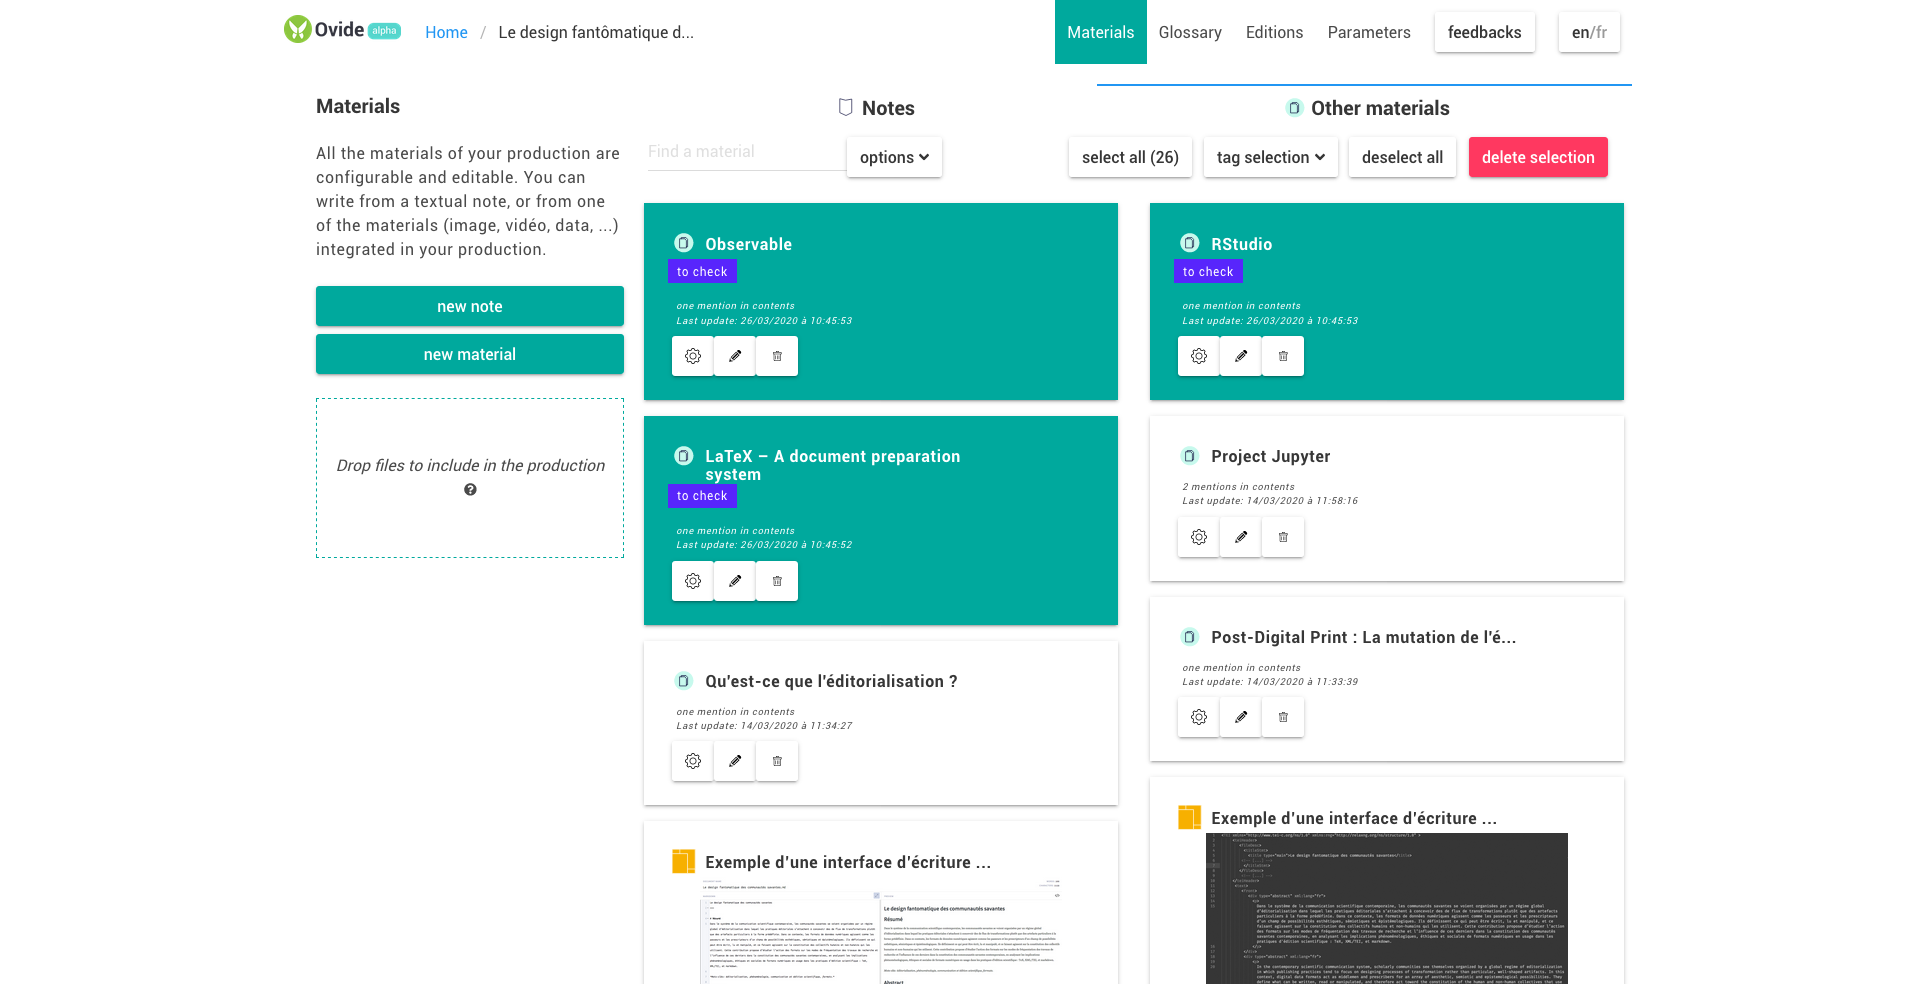The height and width of the screenshot is (984, 1920).
Task: Select the Project Jupyter card title
Action: (x=1270, y=456)
